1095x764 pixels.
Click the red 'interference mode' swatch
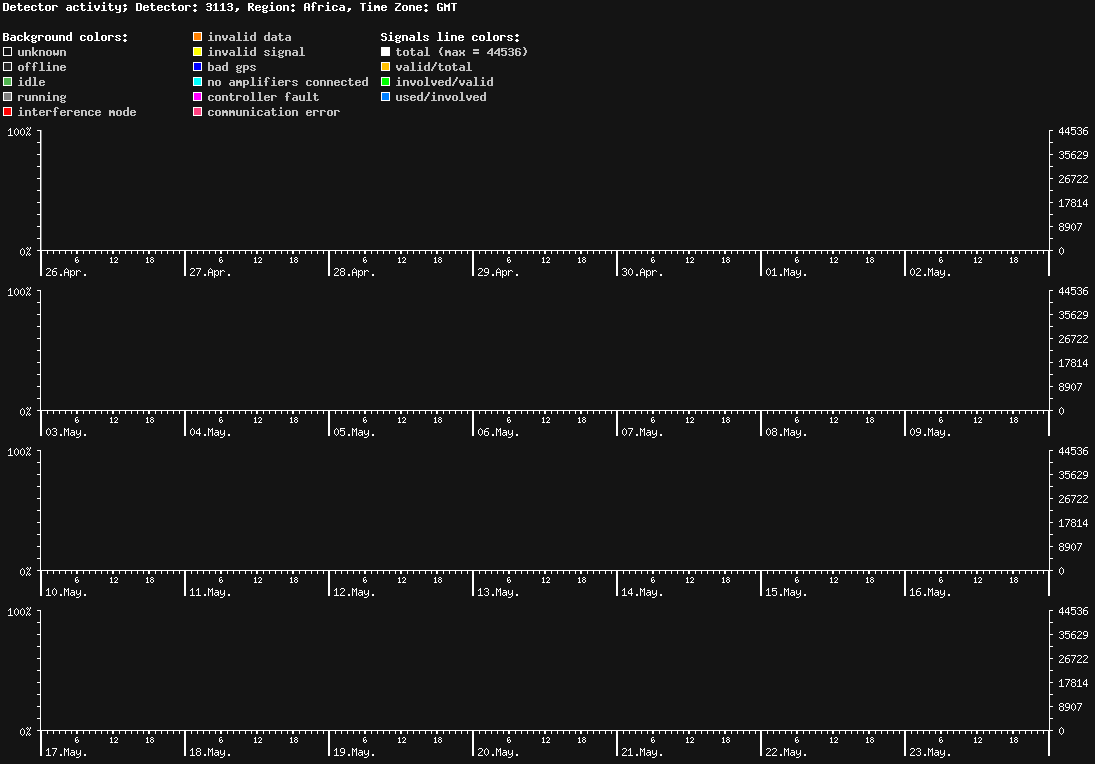tap(8, 112)
